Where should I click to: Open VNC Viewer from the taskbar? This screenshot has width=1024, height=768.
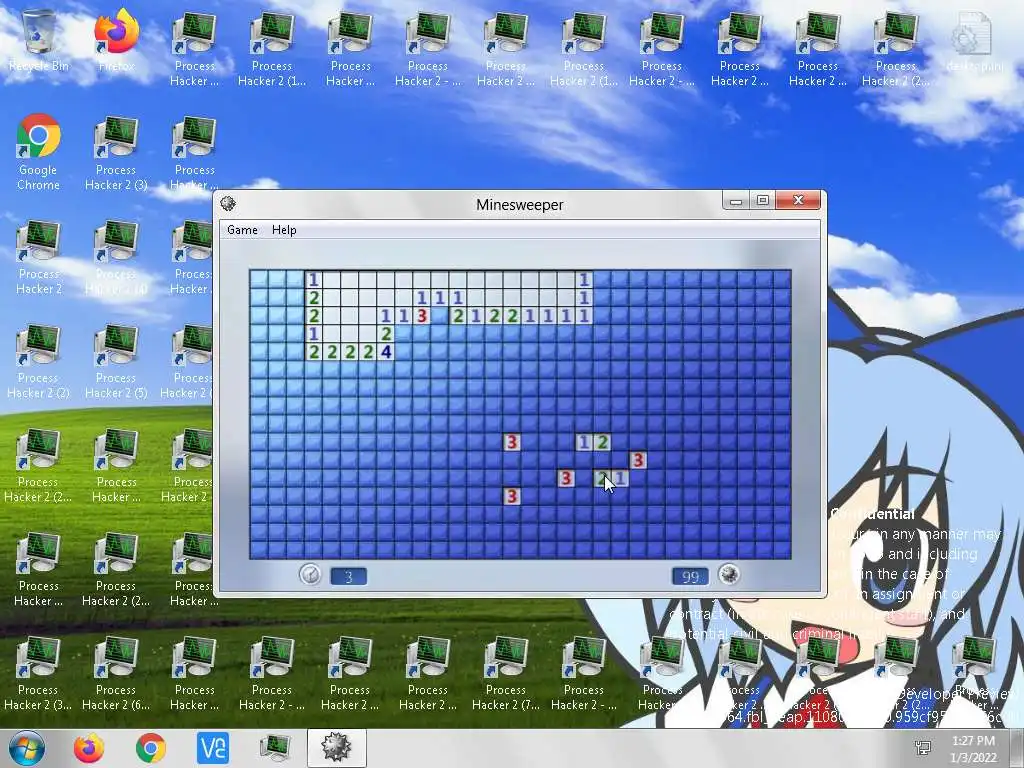(x=213, y=748)
